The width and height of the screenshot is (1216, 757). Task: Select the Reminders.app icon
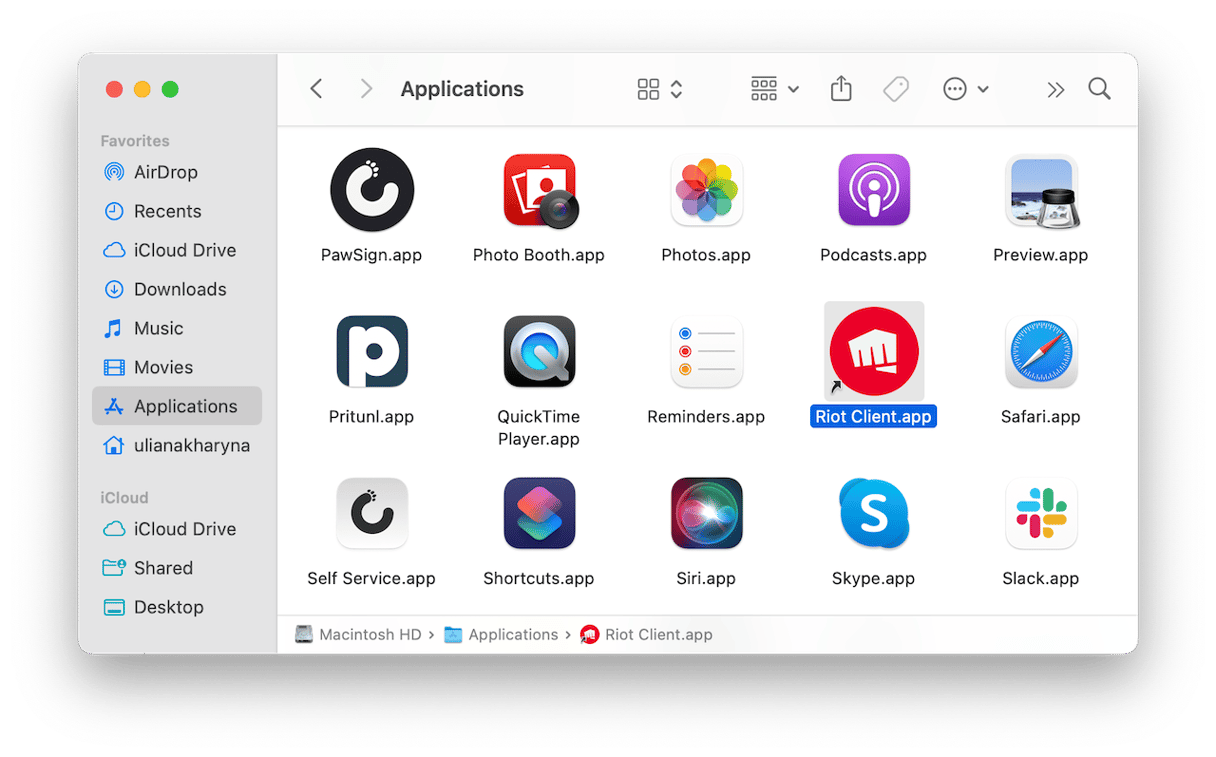[x=706, y=352]
